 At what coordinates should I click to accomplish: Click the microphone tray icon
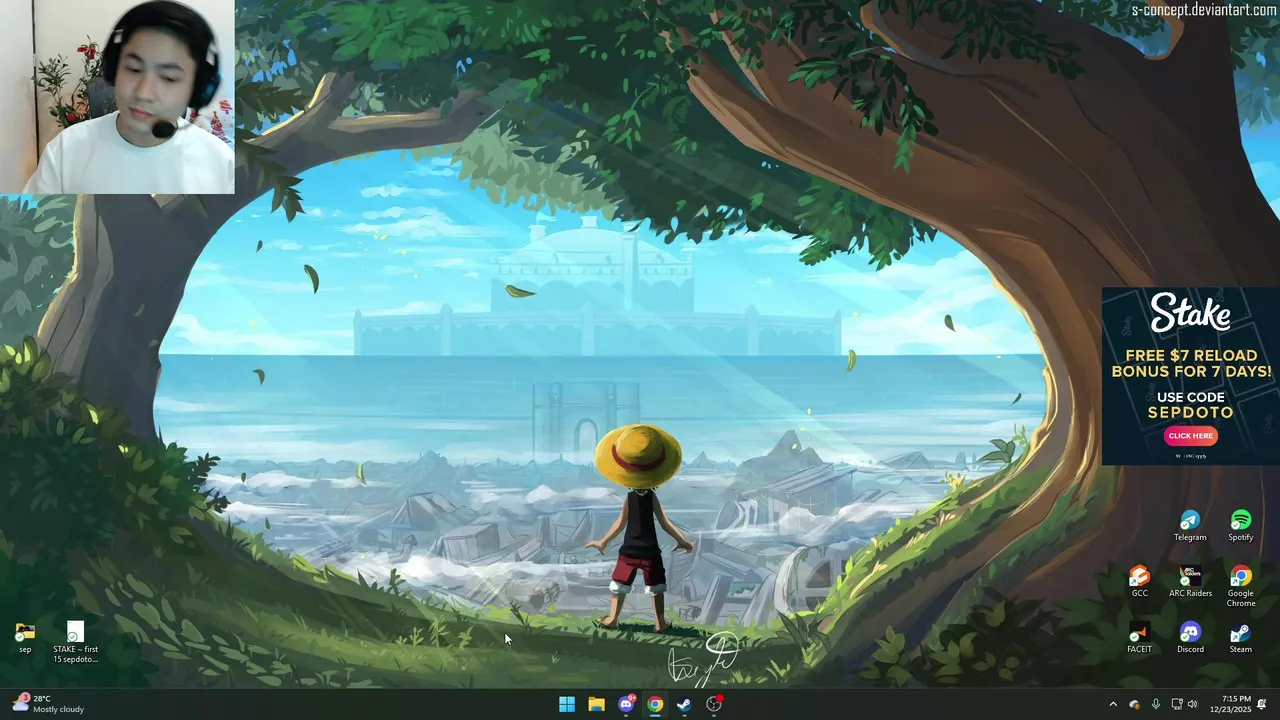click(1156, 704)
